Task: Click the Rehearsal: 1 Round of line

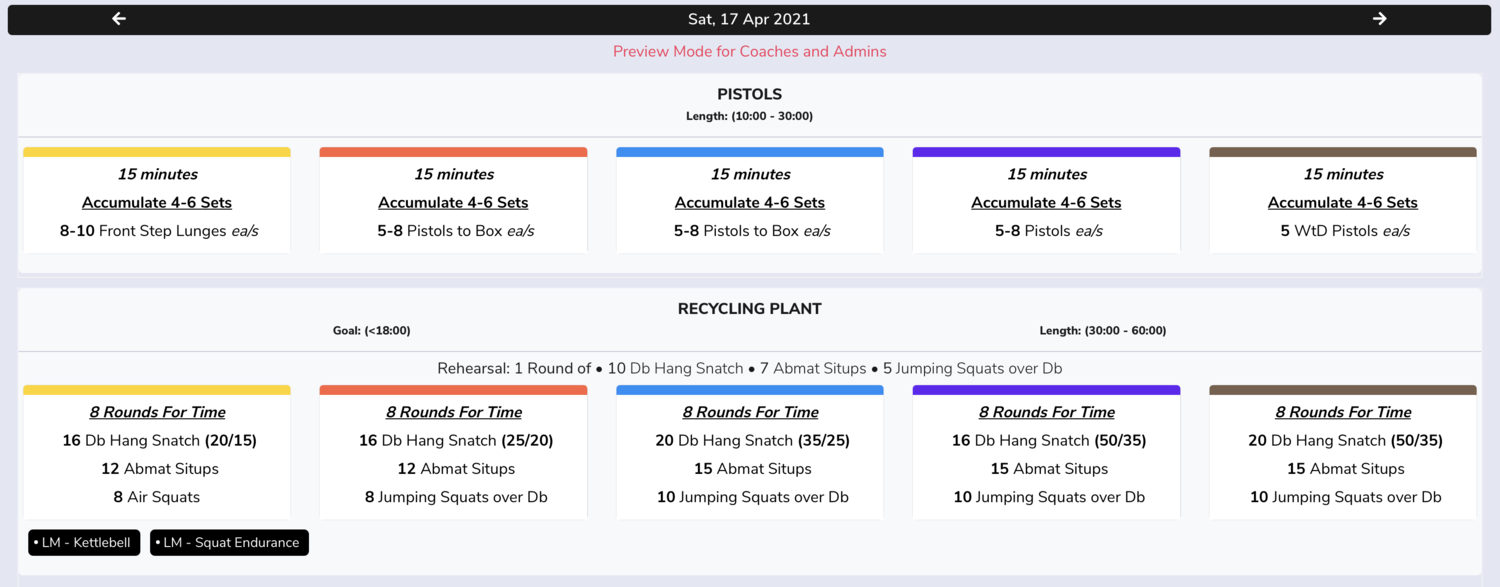Action: 749,368
